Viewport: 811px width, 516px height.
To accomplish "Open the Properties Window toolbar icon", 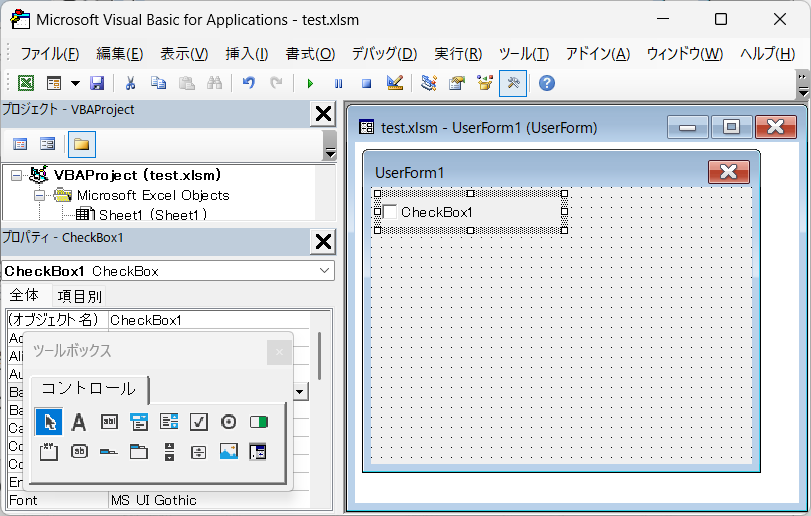I will coord(457,83).
